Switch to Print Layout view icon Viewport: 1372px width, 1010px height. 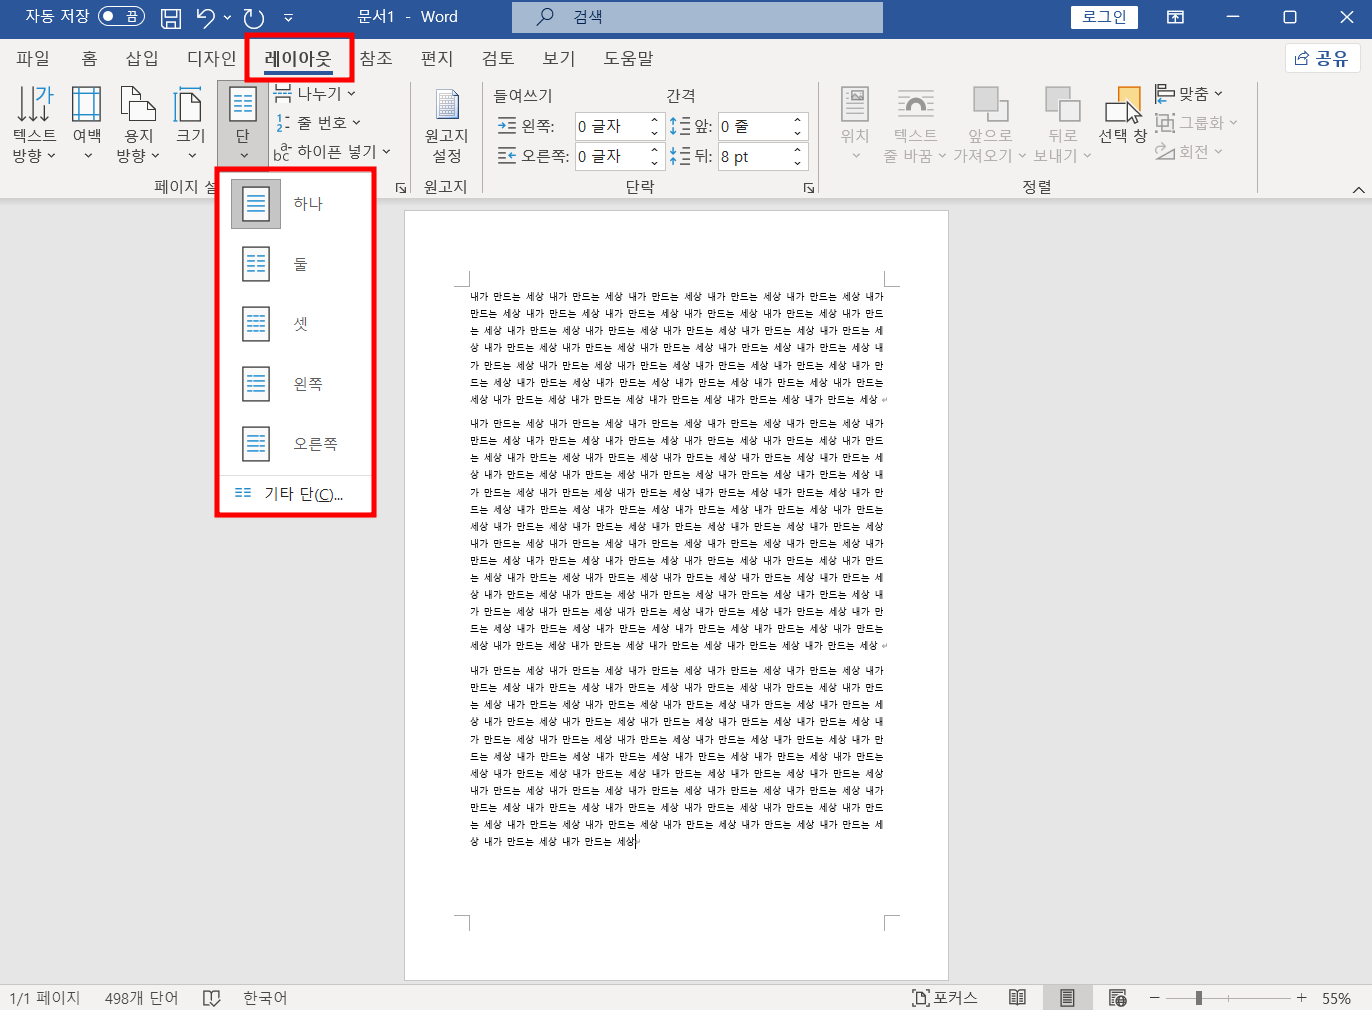(1067, 998)
